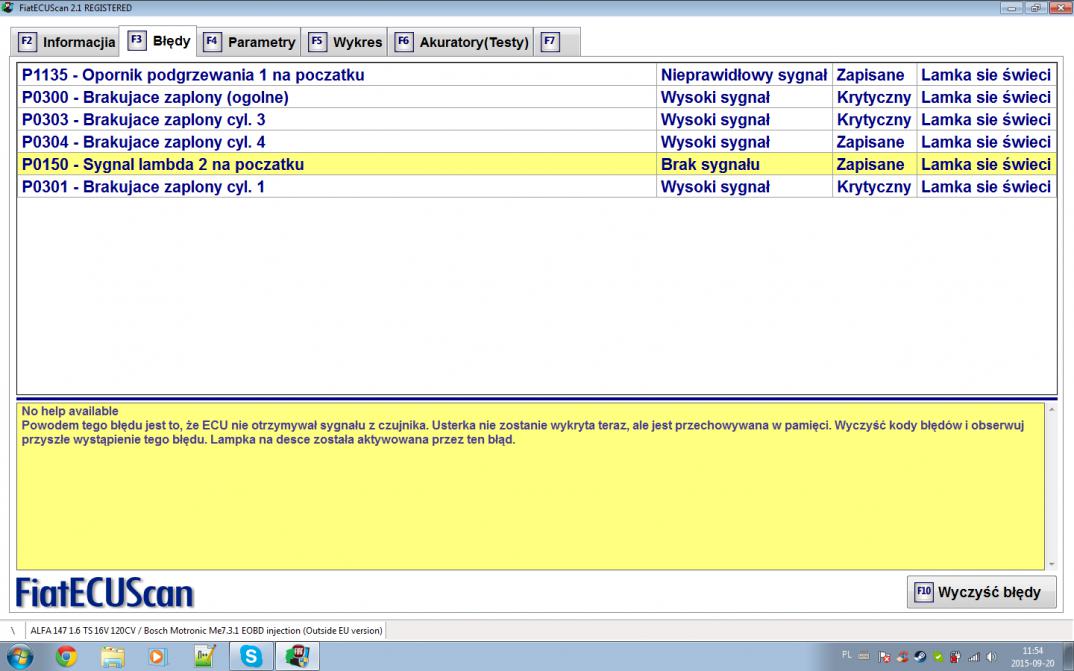The image size is (1074, 671).
Task: Click the Nieprawidłowy sygnał cell
Action: tap(744, 75)
